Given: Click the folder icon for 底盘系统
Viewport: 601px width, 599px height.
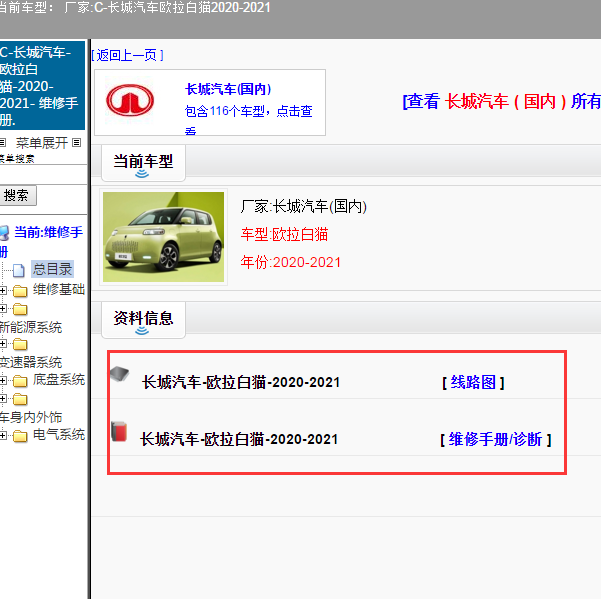Looking at the screenshot, I should click(20, 381).
